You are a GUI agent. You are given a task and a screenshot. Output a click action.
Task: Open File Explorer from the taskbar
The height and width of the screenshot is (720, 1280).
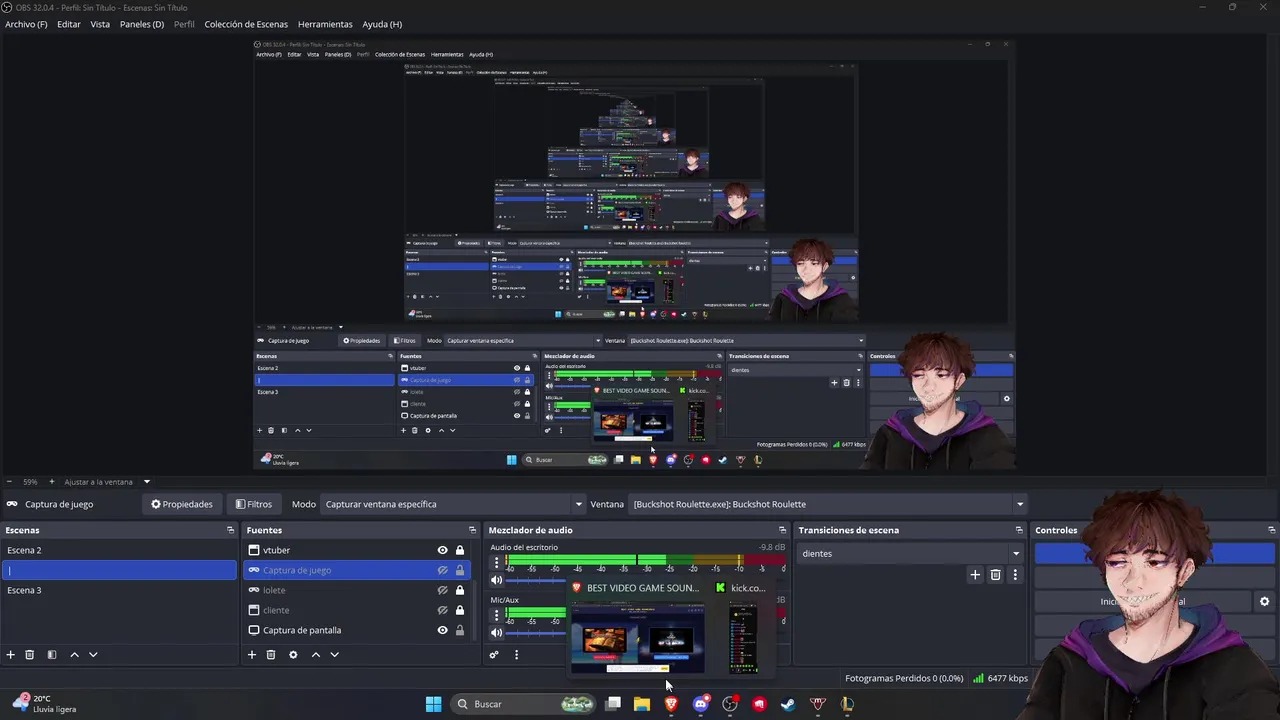coord(642,704)
